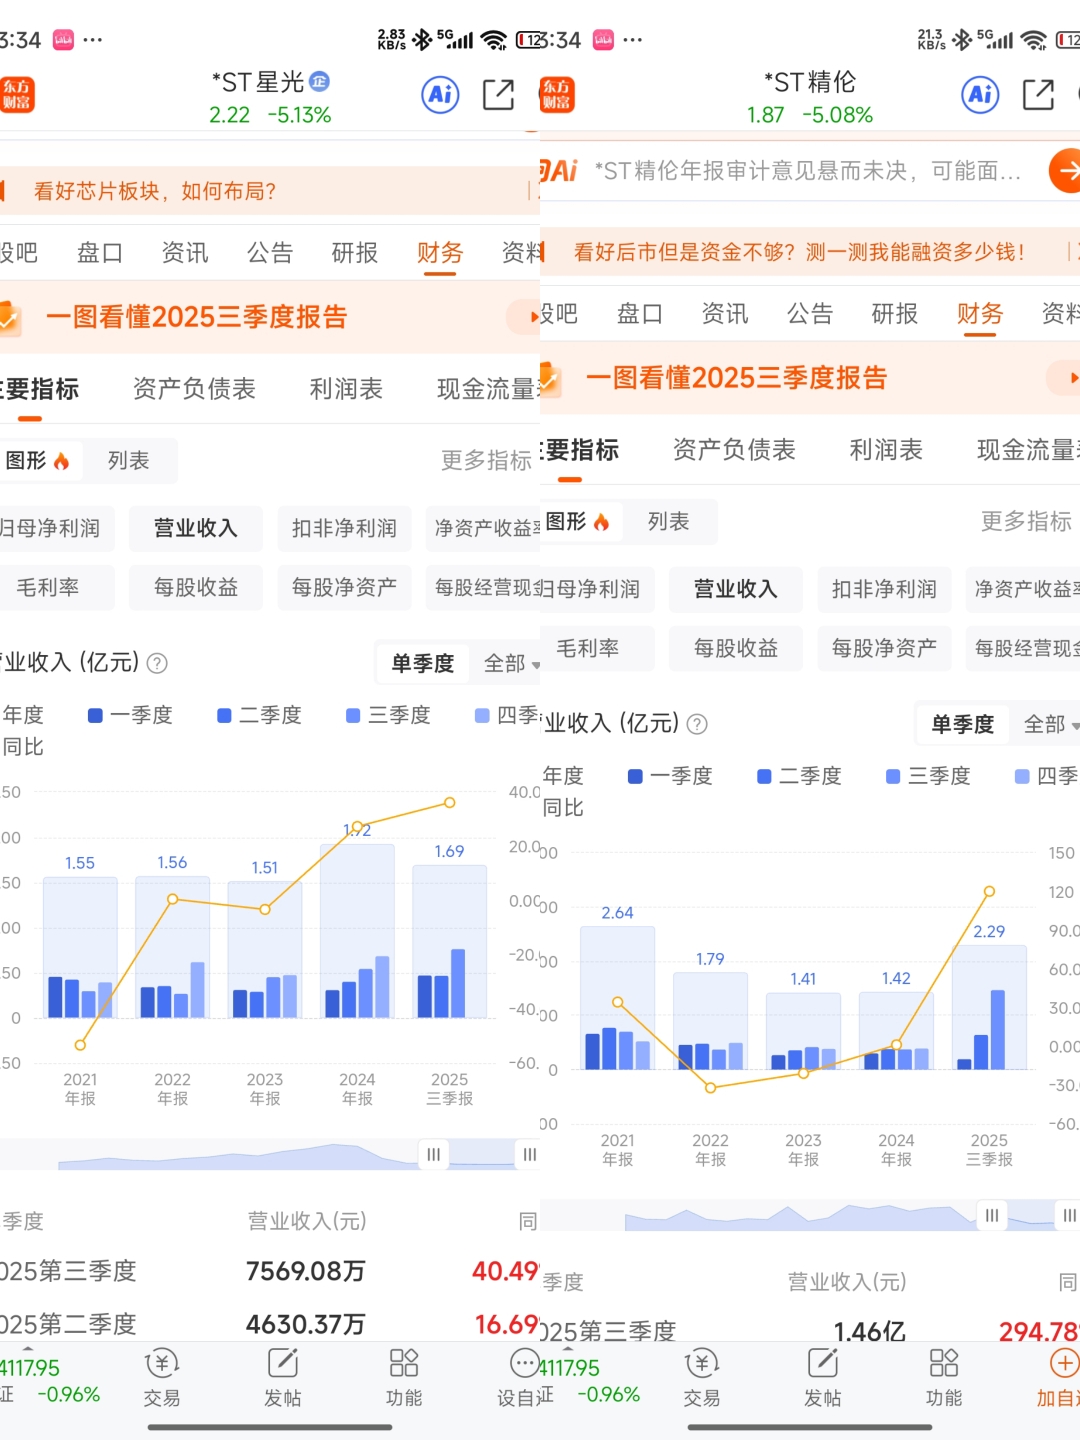Tap orange arrow on *ST精伦 AI banner
1080x1440 pixels.
point(1066,170)
